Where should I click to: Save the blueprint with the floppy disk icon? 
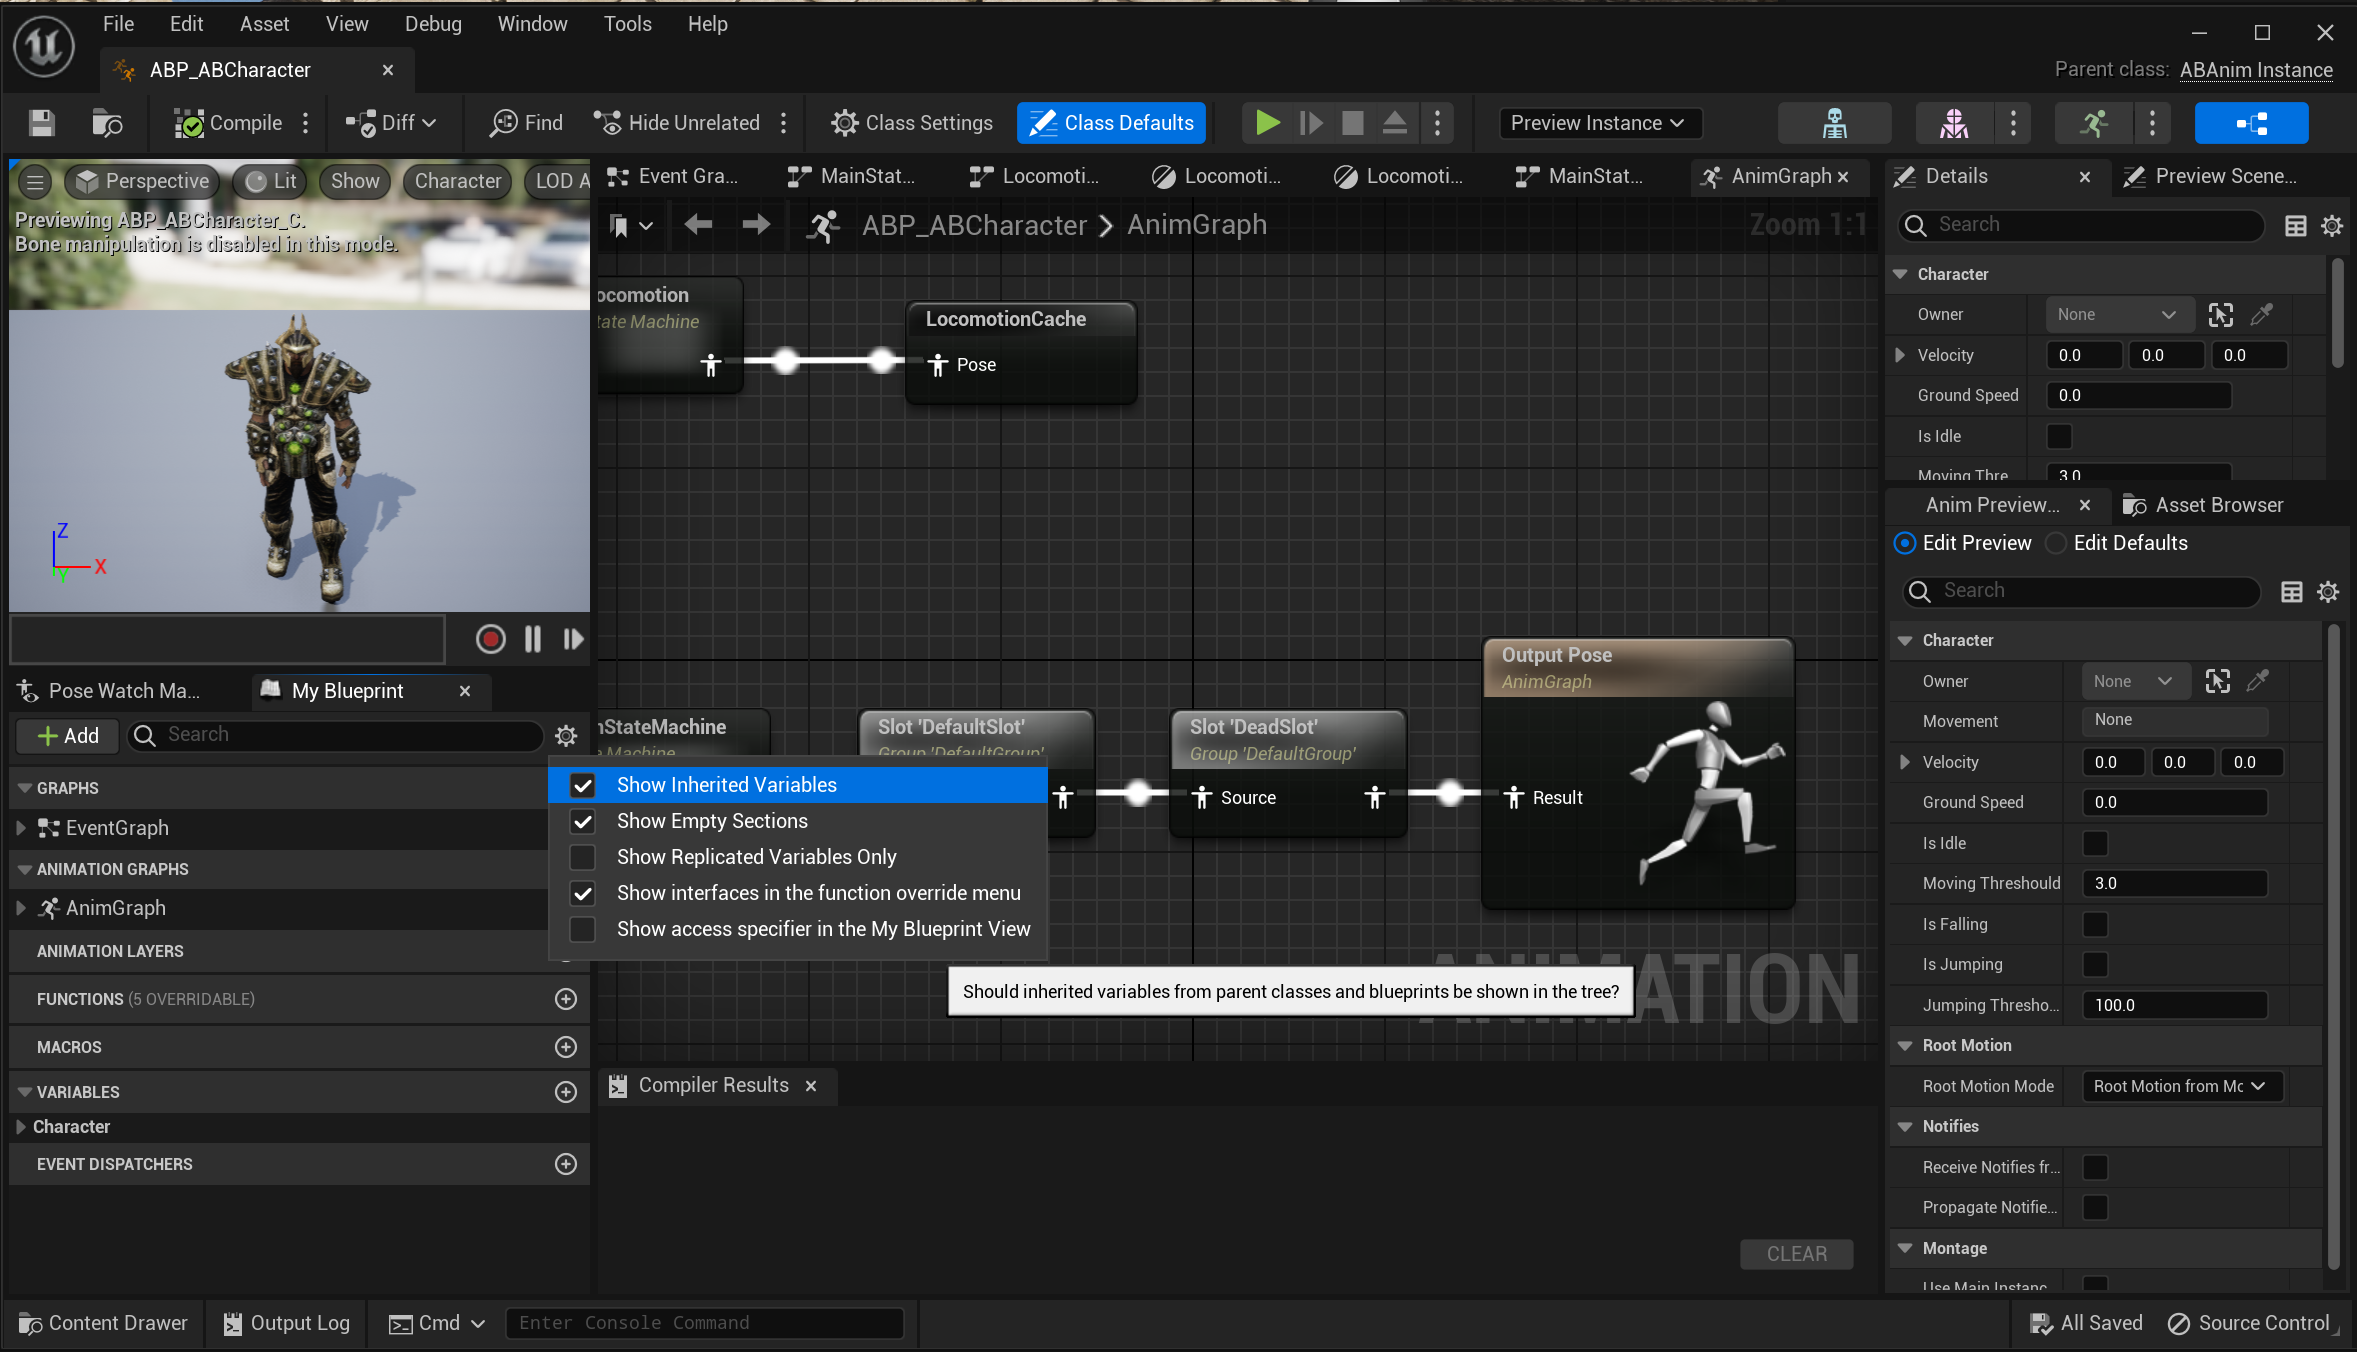click(x=41, y=123)
